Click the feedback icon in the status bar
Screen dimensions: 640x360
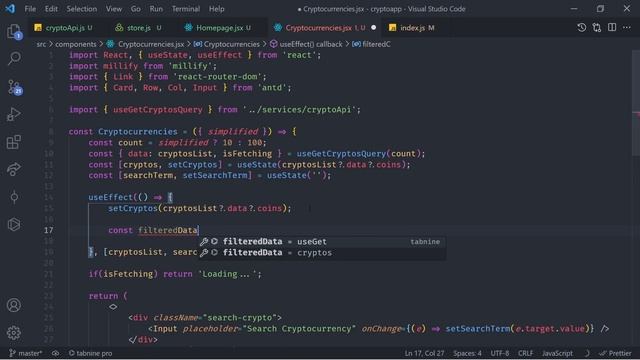(587, 353)
